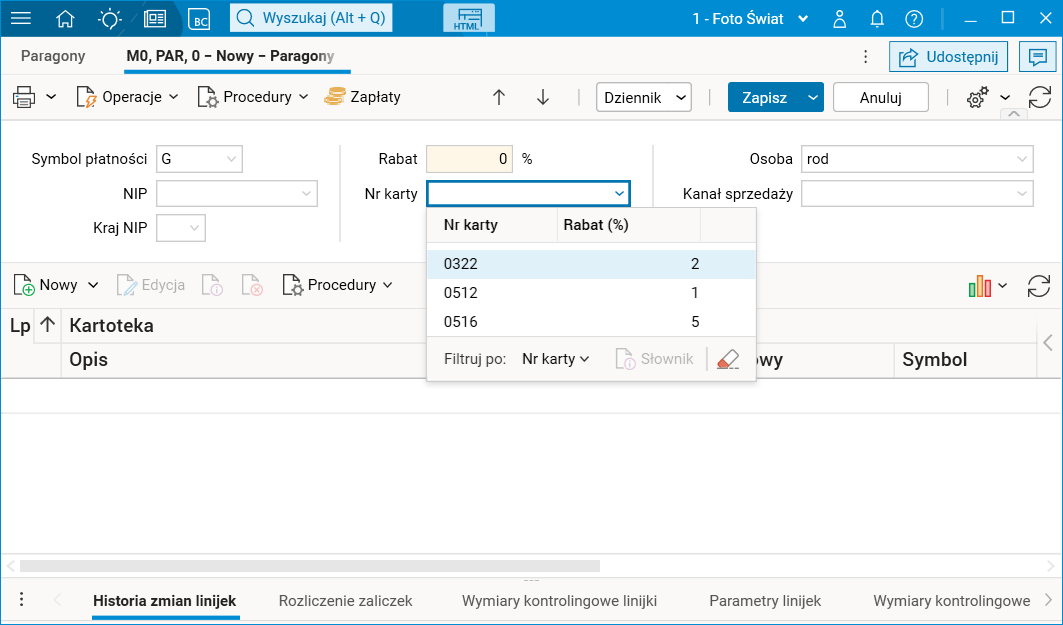Open bottom tabs three-dot menu

[22, 599]
